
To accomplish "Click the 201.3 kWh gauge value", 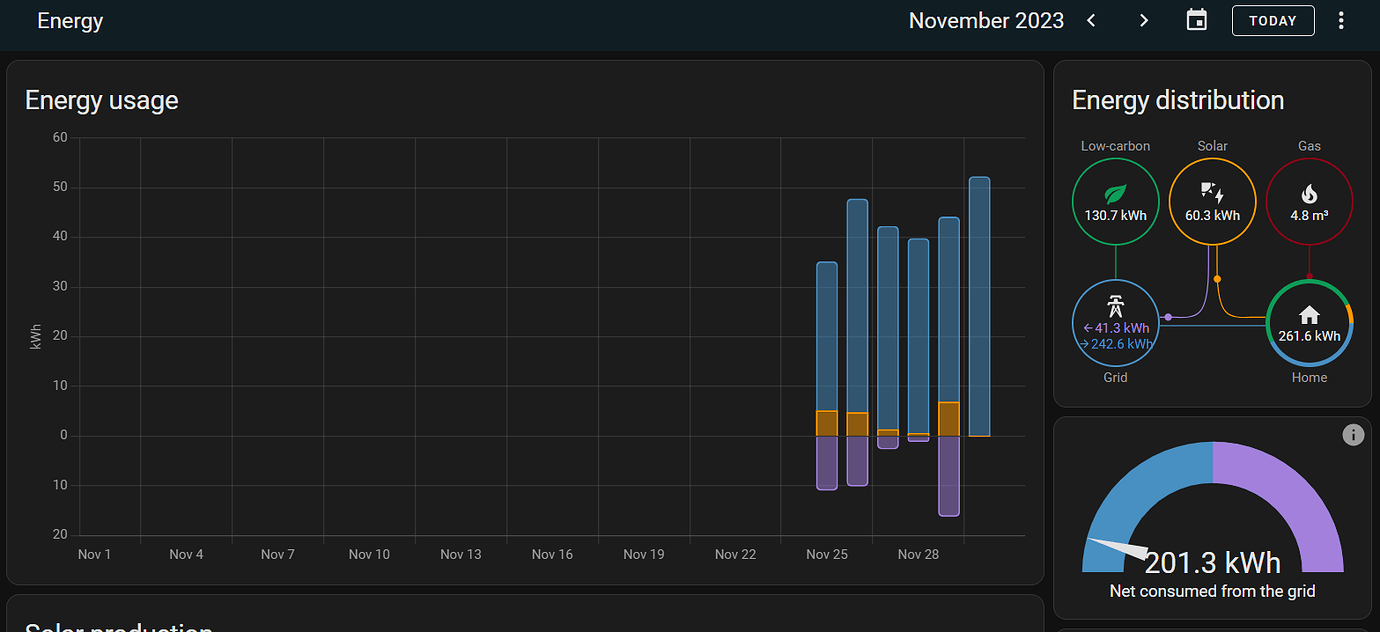I will click(x=1212, y=563).
